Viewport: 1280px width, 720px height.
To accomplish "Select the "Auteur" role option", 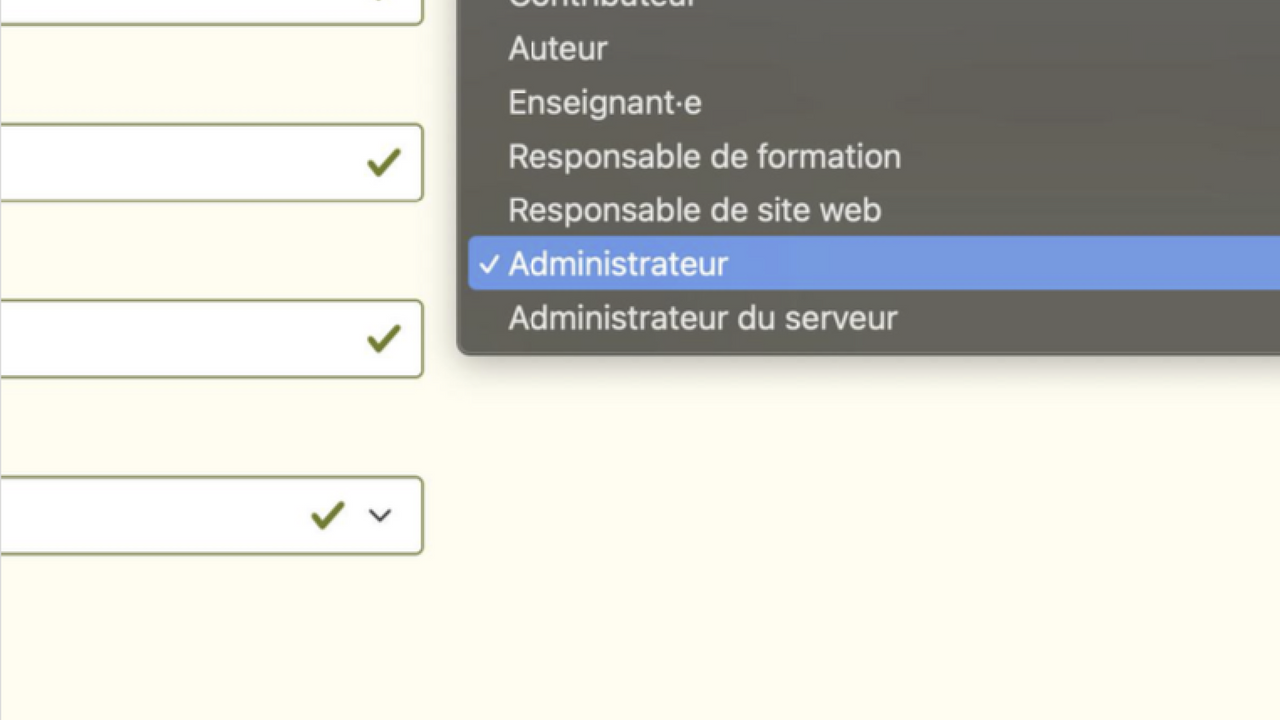I will 558,49.
